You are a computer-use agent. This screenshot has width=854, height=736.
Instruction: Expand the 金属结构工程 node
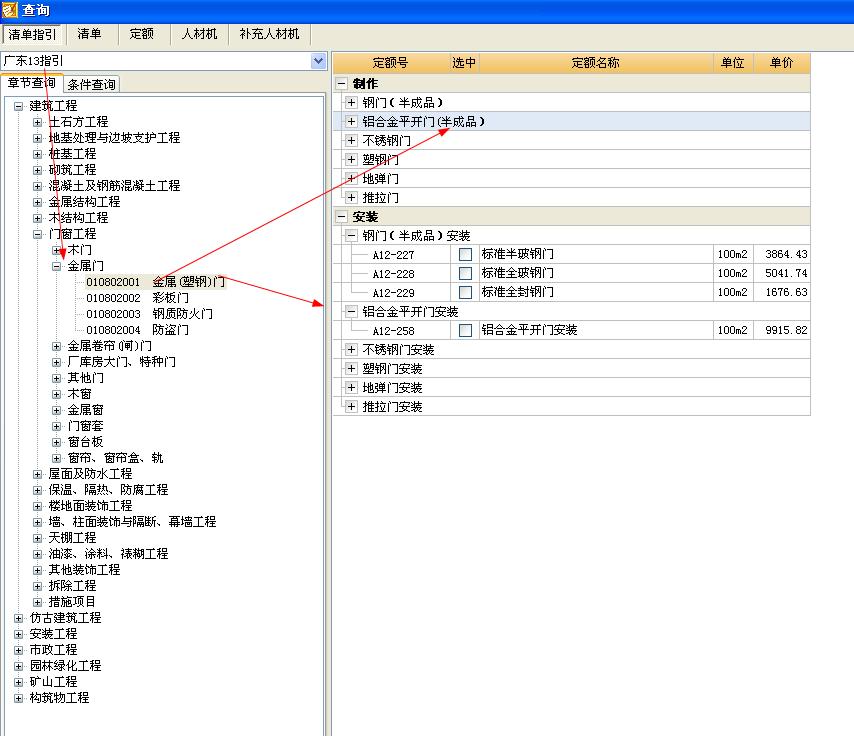[x=38, y=202]
